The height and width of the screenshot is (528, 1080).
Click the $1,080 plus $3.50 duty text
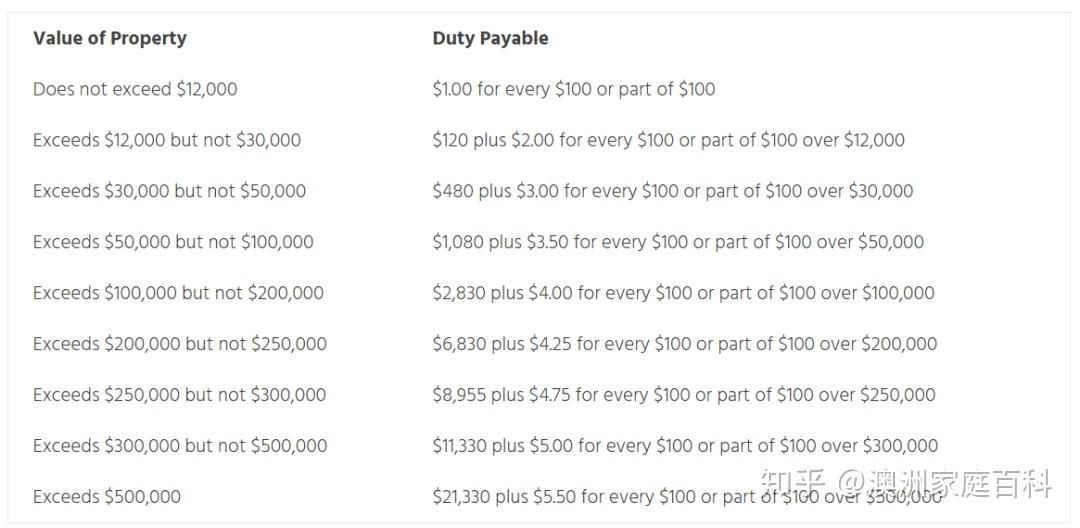(x=678, y=242)
